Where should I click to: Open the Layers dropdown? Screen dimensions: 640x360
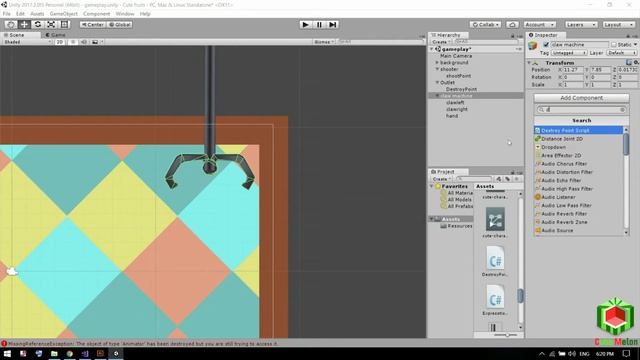point(581,24)
